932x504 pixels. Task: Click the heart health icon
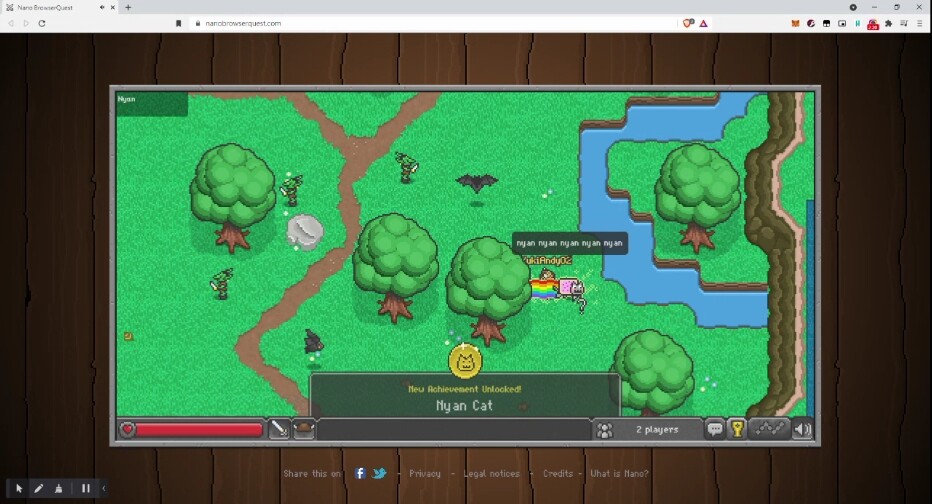pos(127,429)
